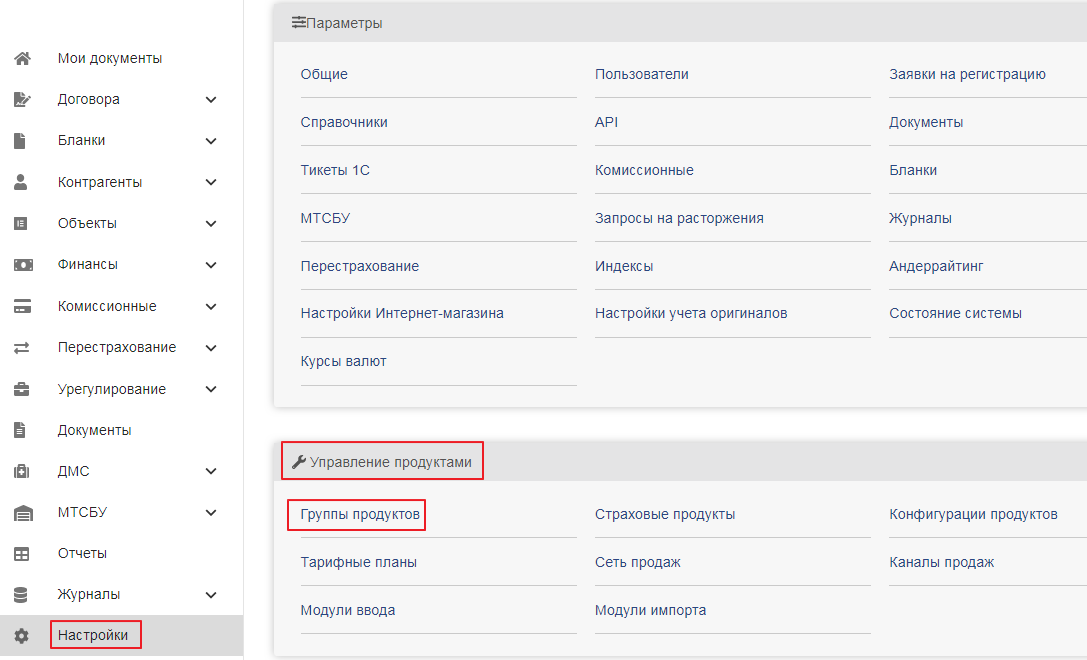Open the Тарифные планы link
Screen dimensions: 1087x660
point(358,562)
